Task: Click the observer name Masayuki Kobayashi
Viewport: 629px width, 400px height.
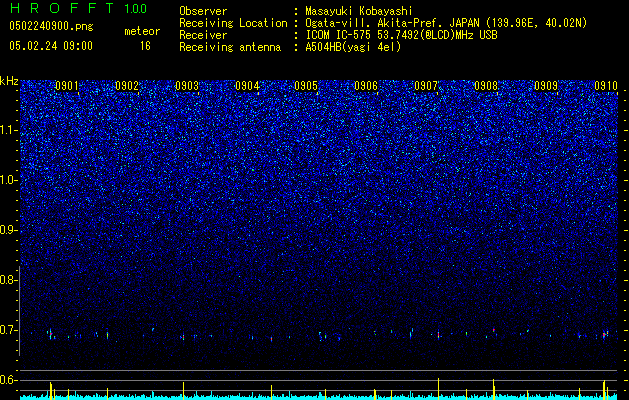Action: click(x=359, y=11)
